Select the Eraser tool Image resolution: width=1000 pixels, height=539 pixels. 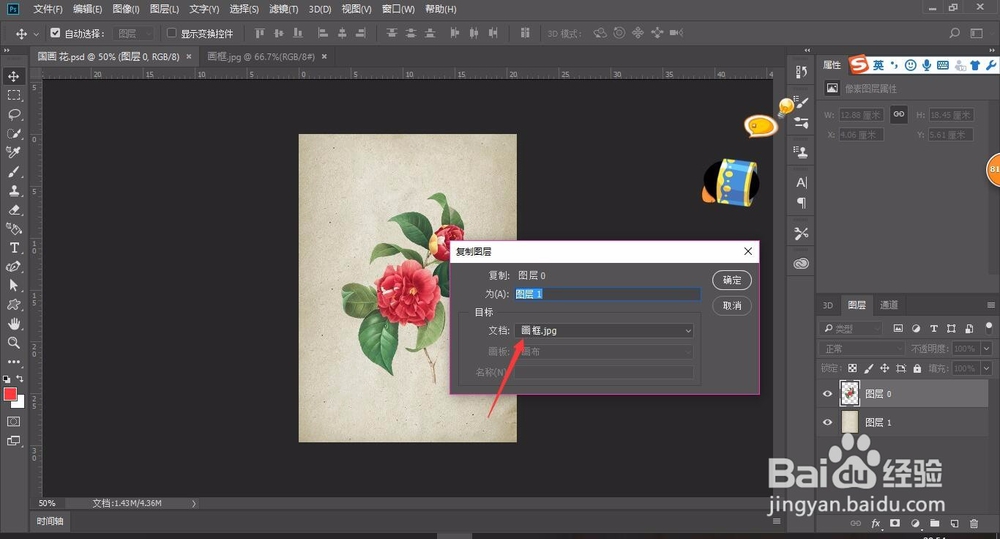click(x=13, y=210)
